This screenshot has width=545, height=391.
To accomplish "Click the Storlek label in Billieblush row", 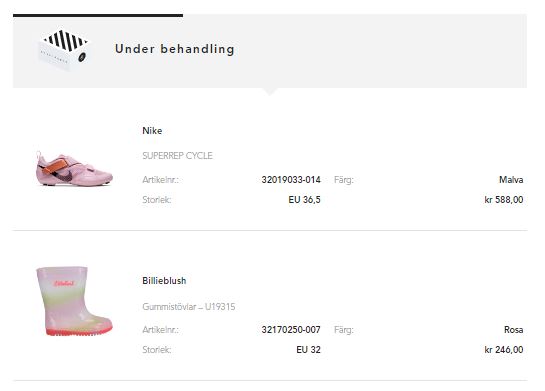I will tap(157, 350).
